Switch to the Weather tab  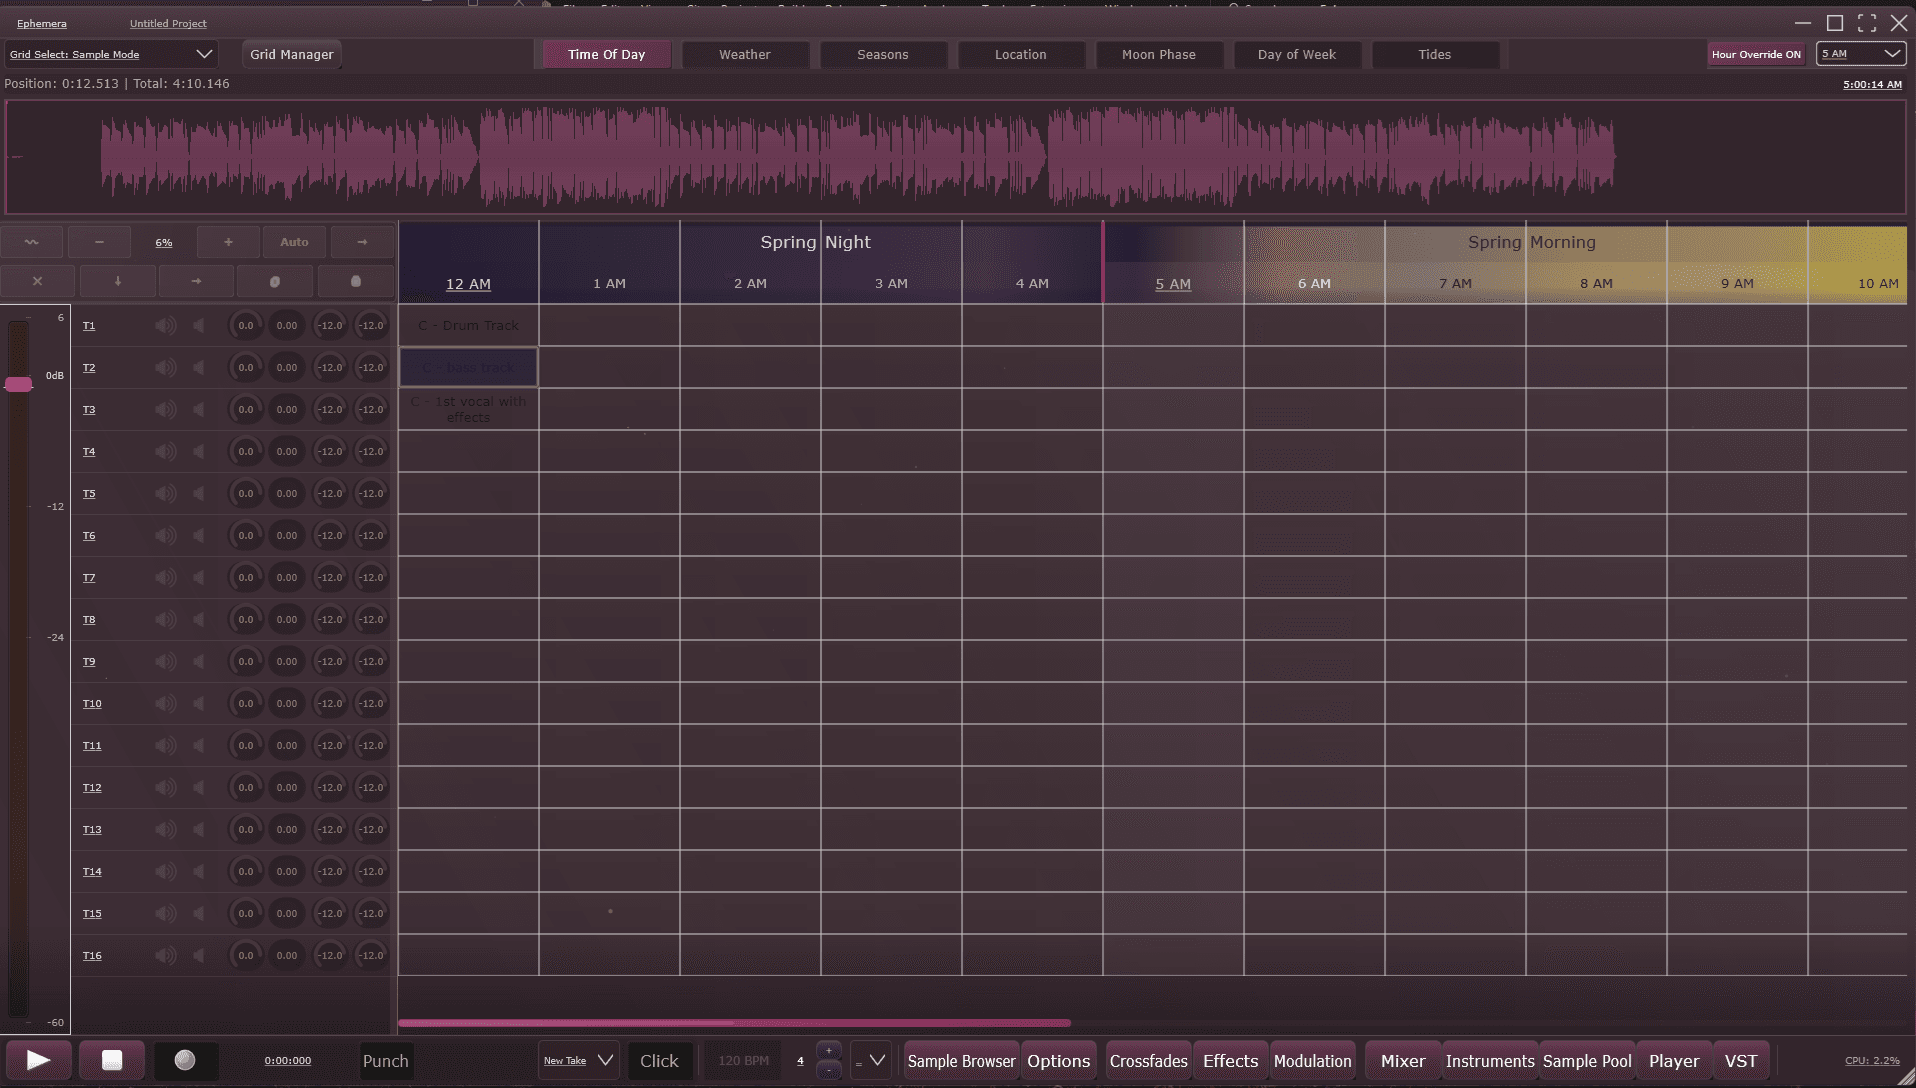click(745, 55)
